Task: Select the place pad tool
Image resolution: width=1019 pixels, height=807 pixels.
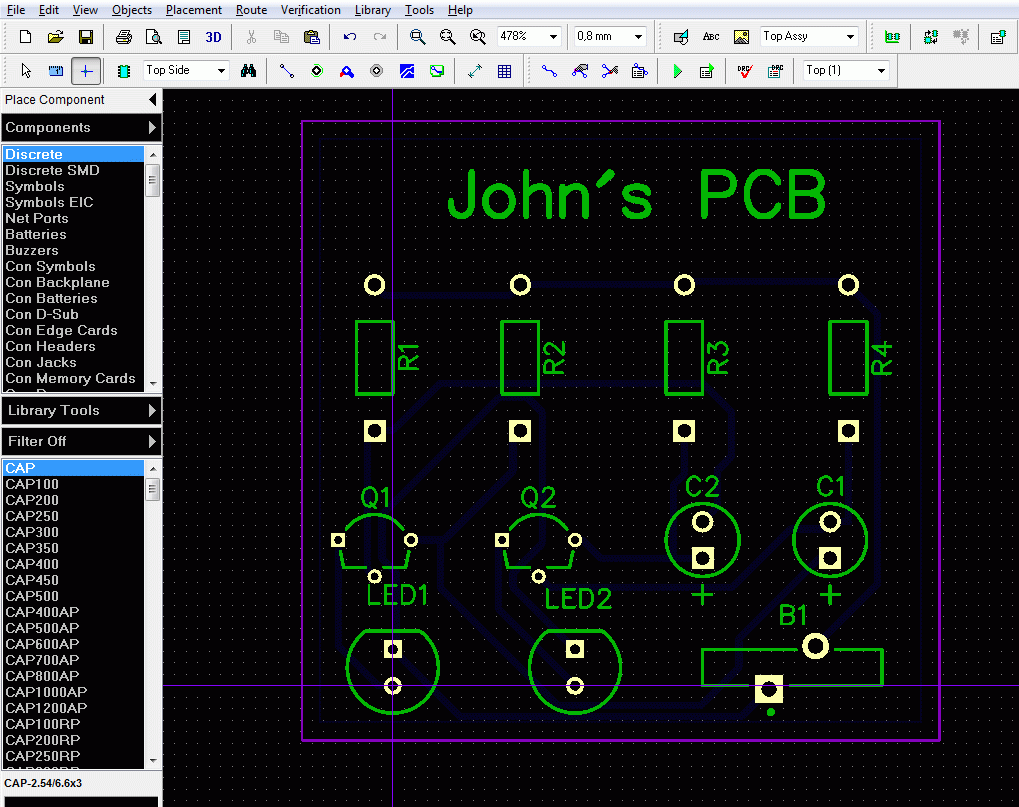Action: [316, 70]
